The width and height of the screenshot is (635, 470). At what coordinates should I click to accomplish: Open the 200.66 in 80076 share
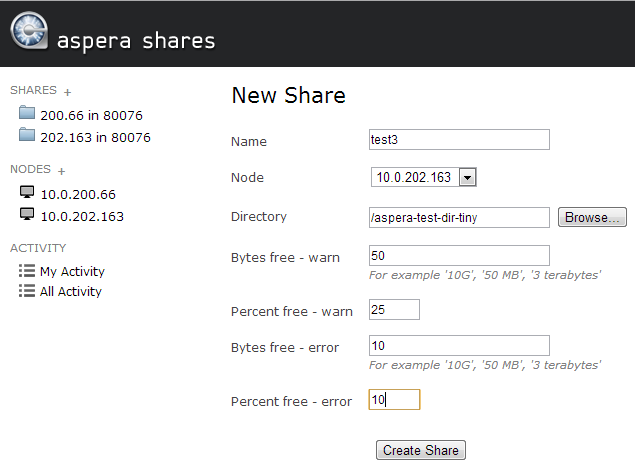95,115
